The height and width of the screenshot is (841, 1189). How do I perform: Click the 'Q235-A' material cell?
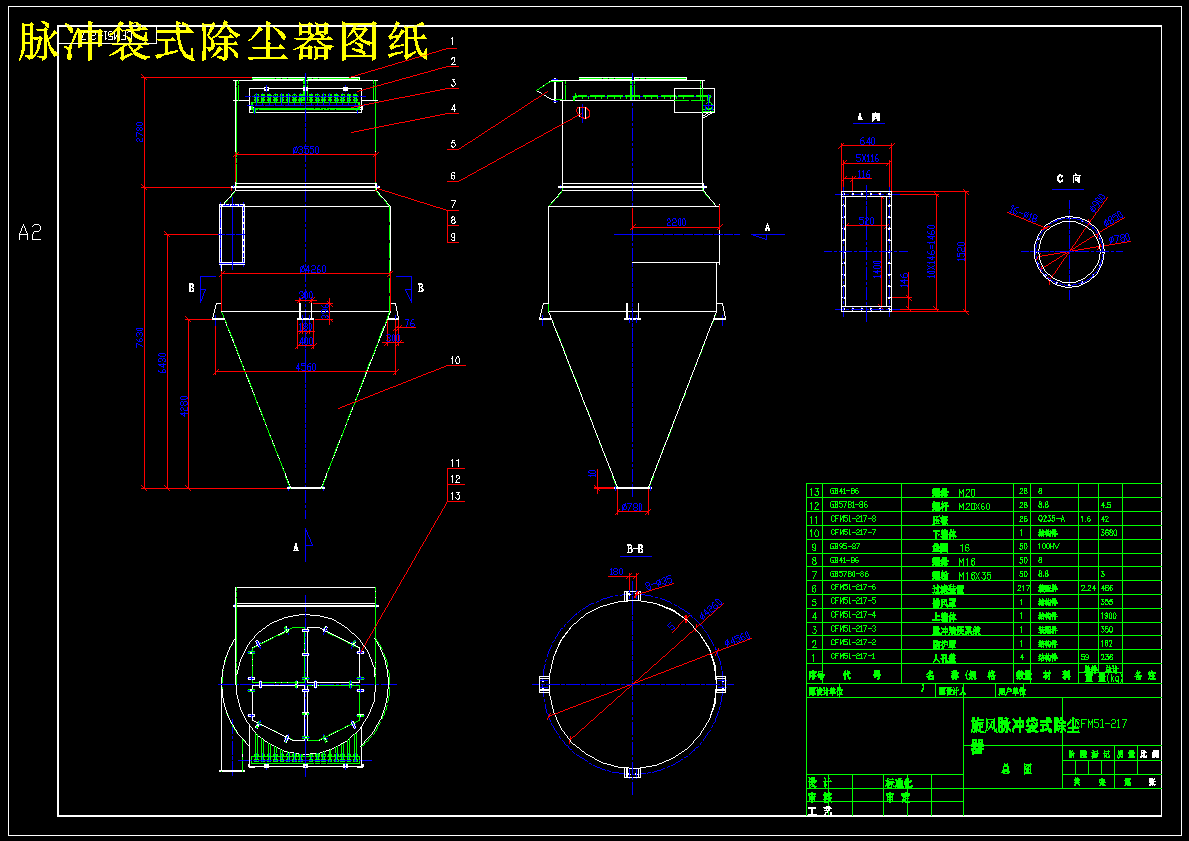pyautogui.click(x=1051, y=519)
